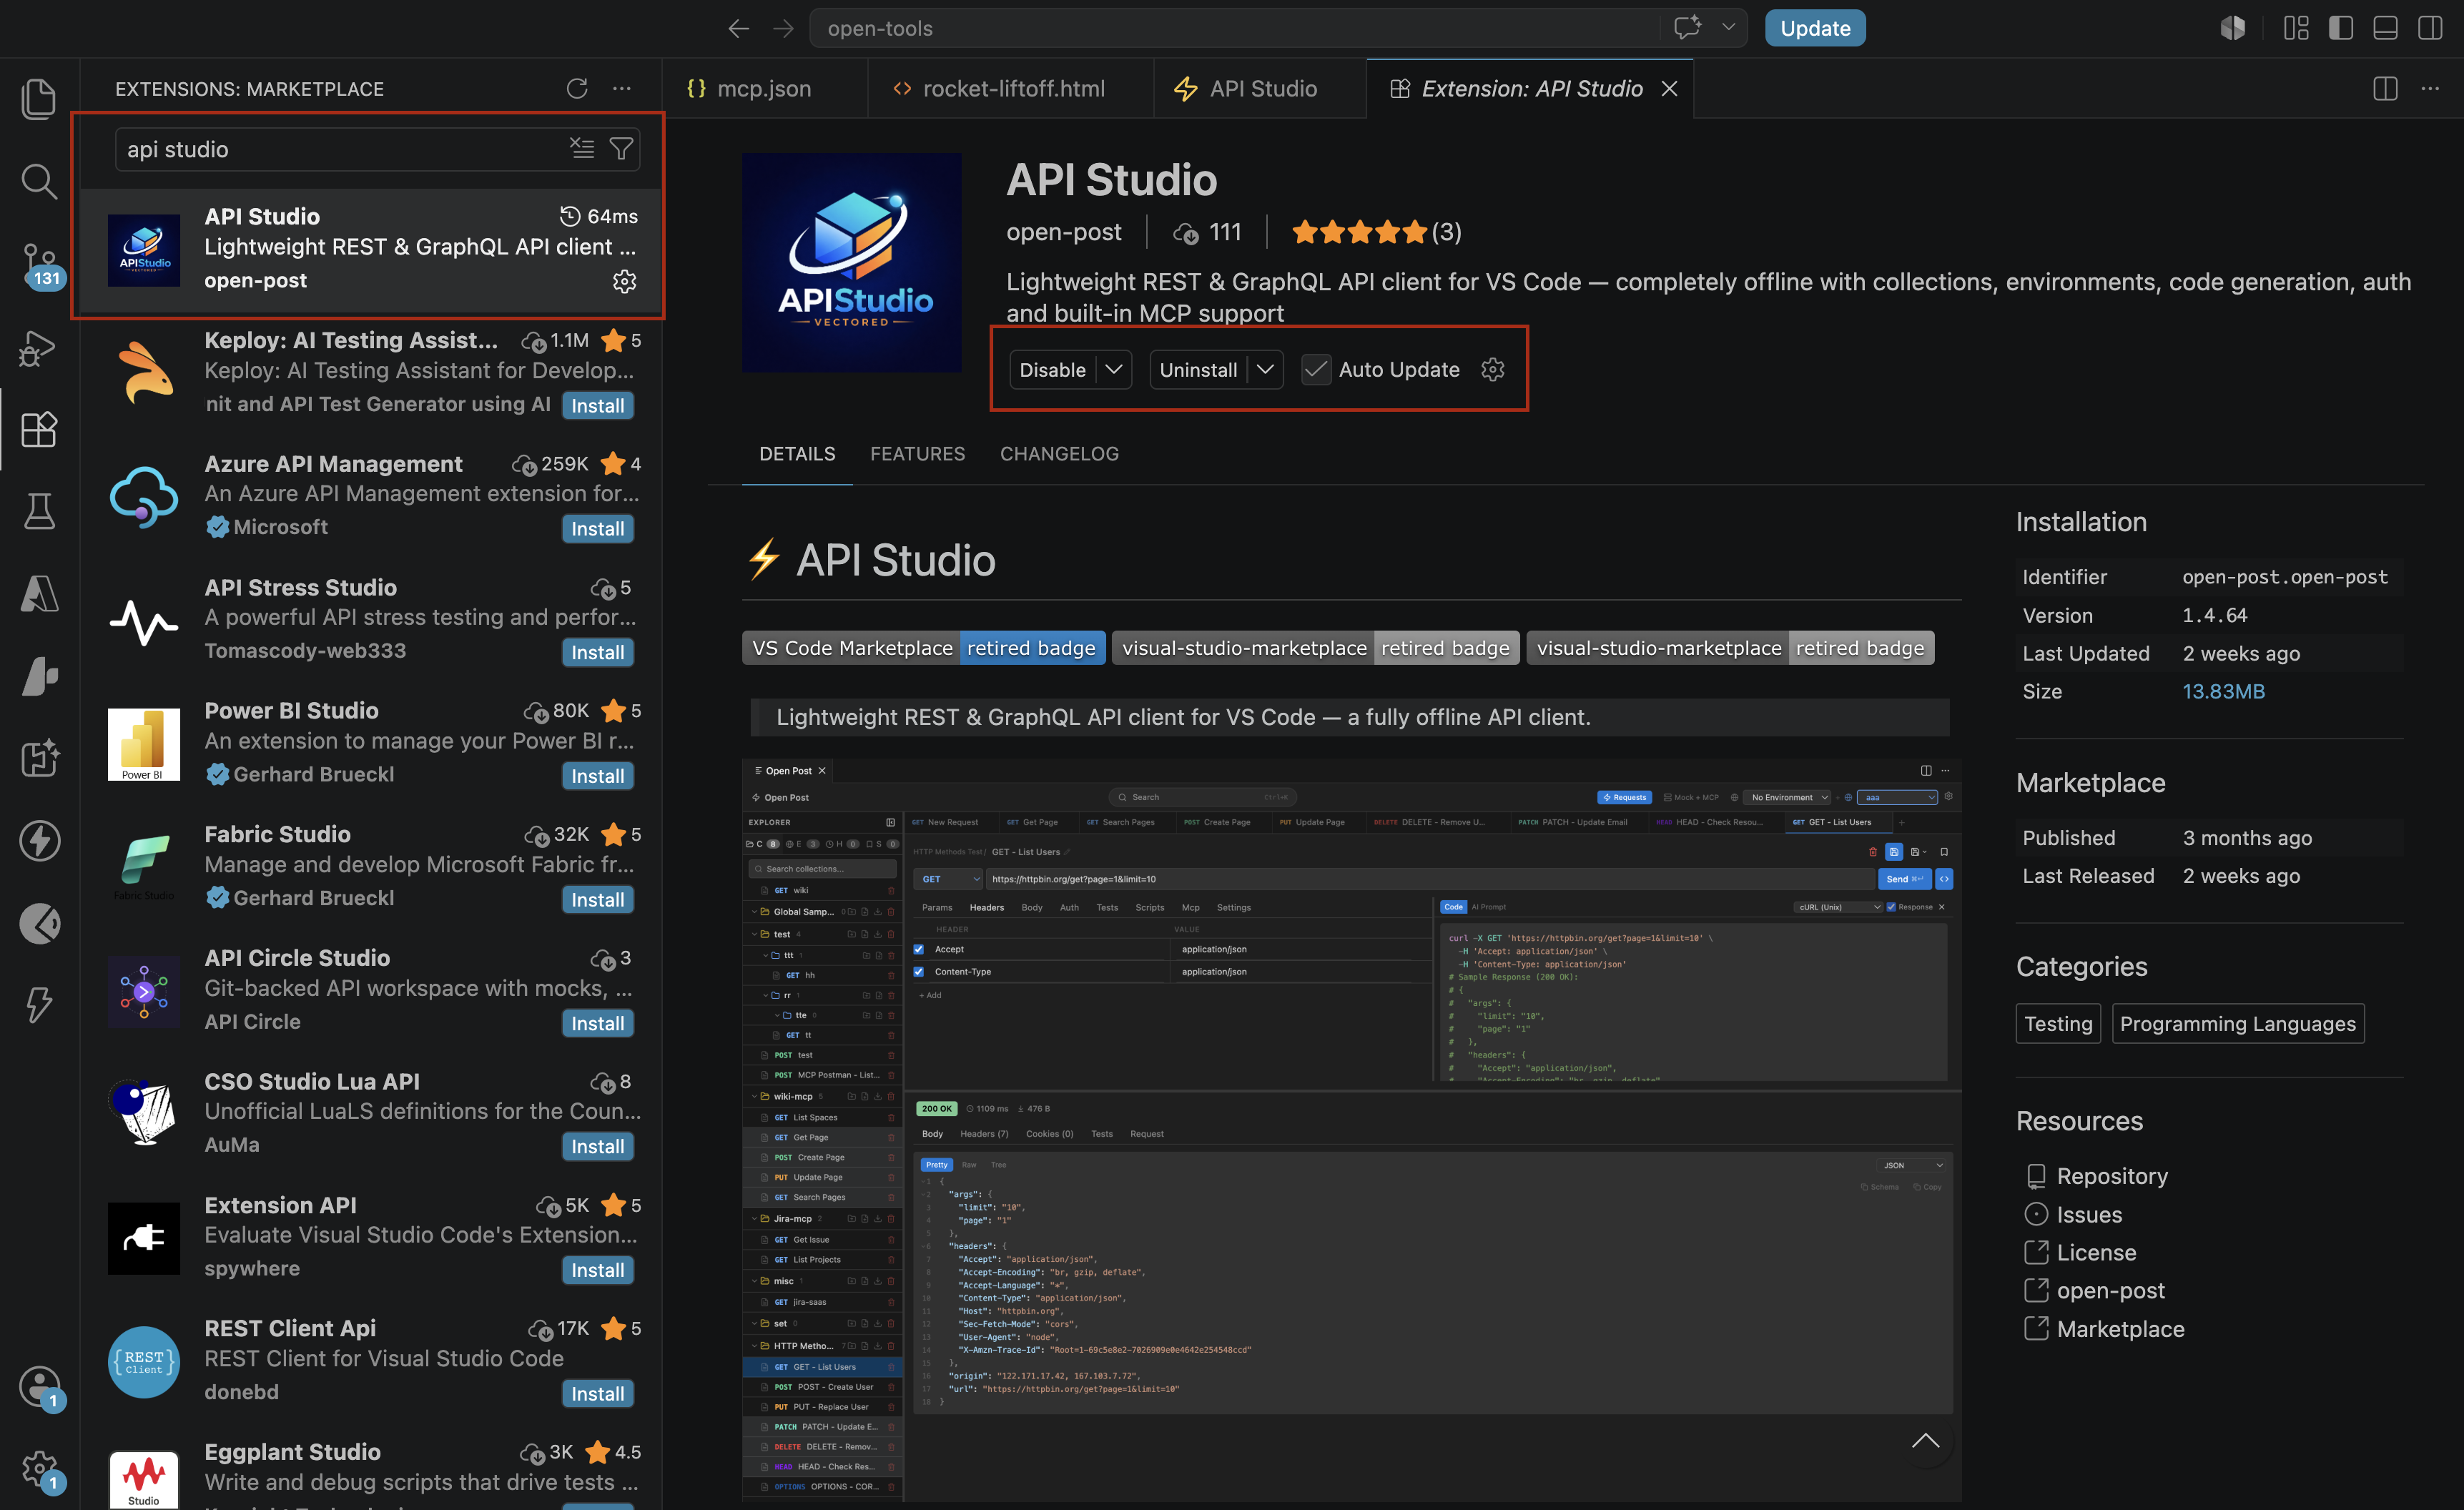
Task: Go forward with navigation arrow
Action: 783,28
